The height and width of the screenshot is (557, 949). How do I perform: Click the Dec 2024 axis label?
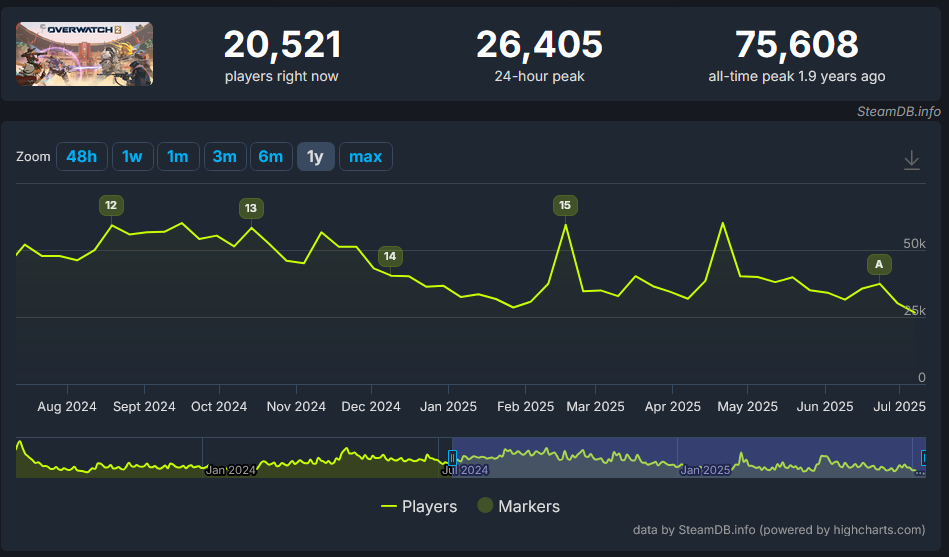[x=371, y=406]
